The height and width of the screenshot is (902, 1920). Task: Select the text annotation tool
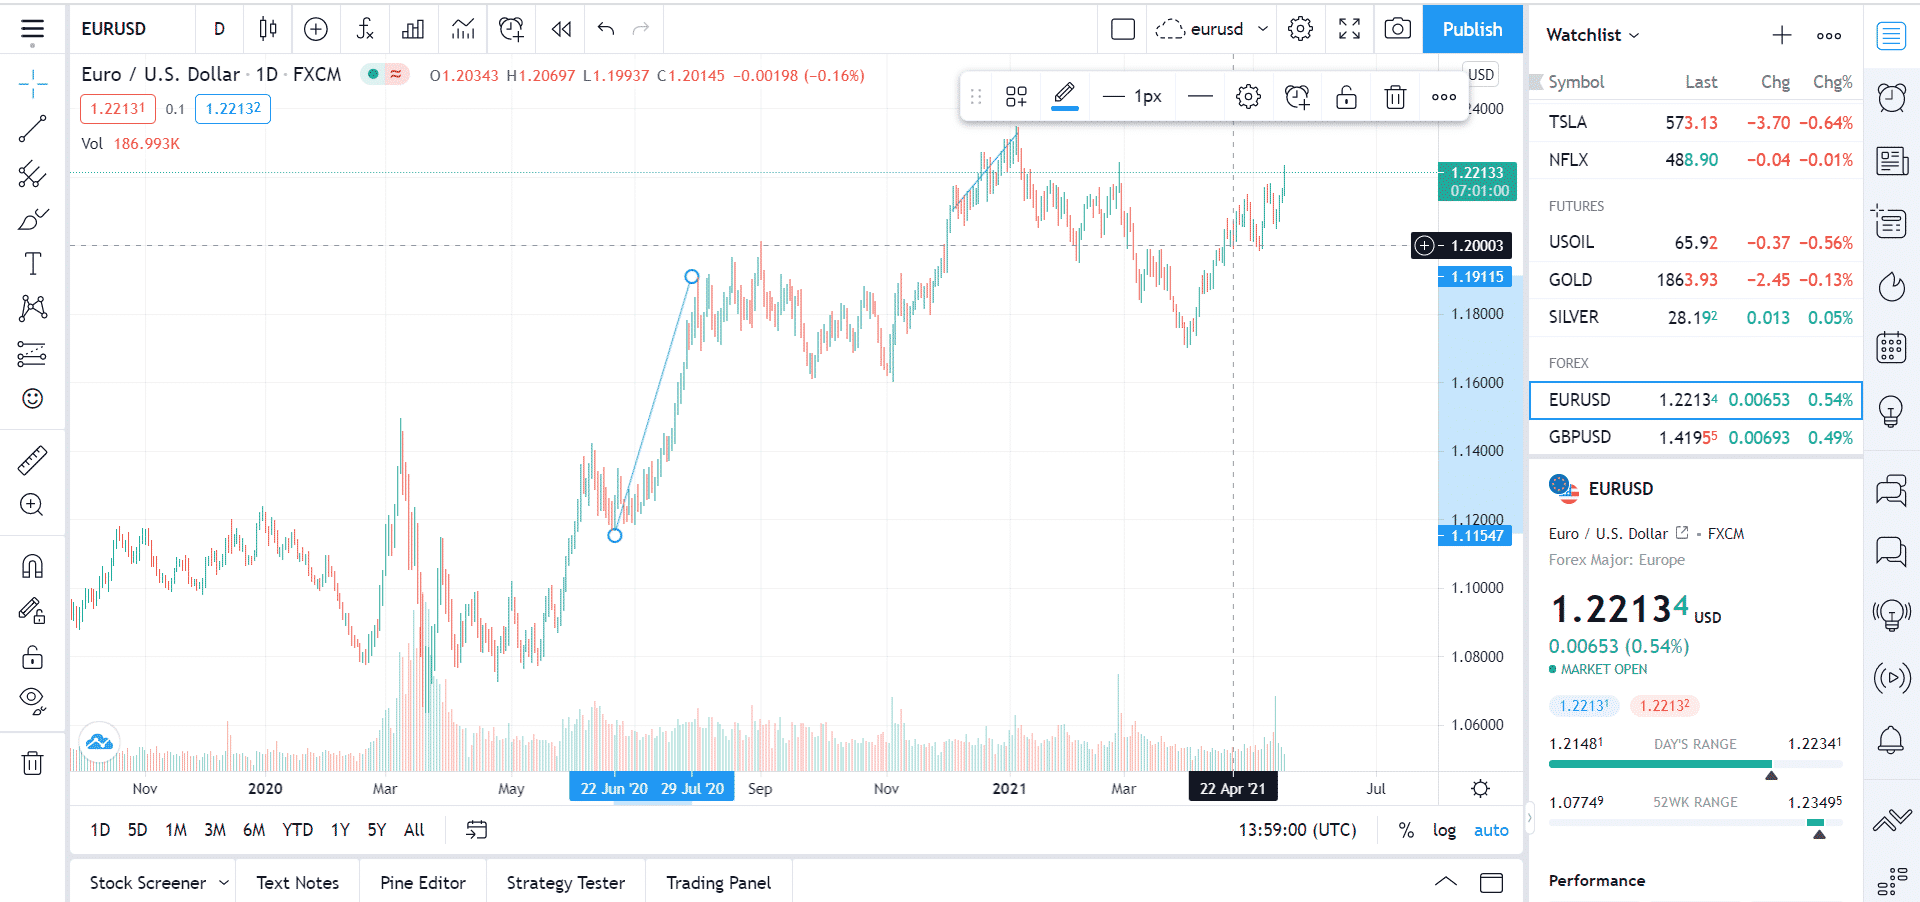(32, 264)
